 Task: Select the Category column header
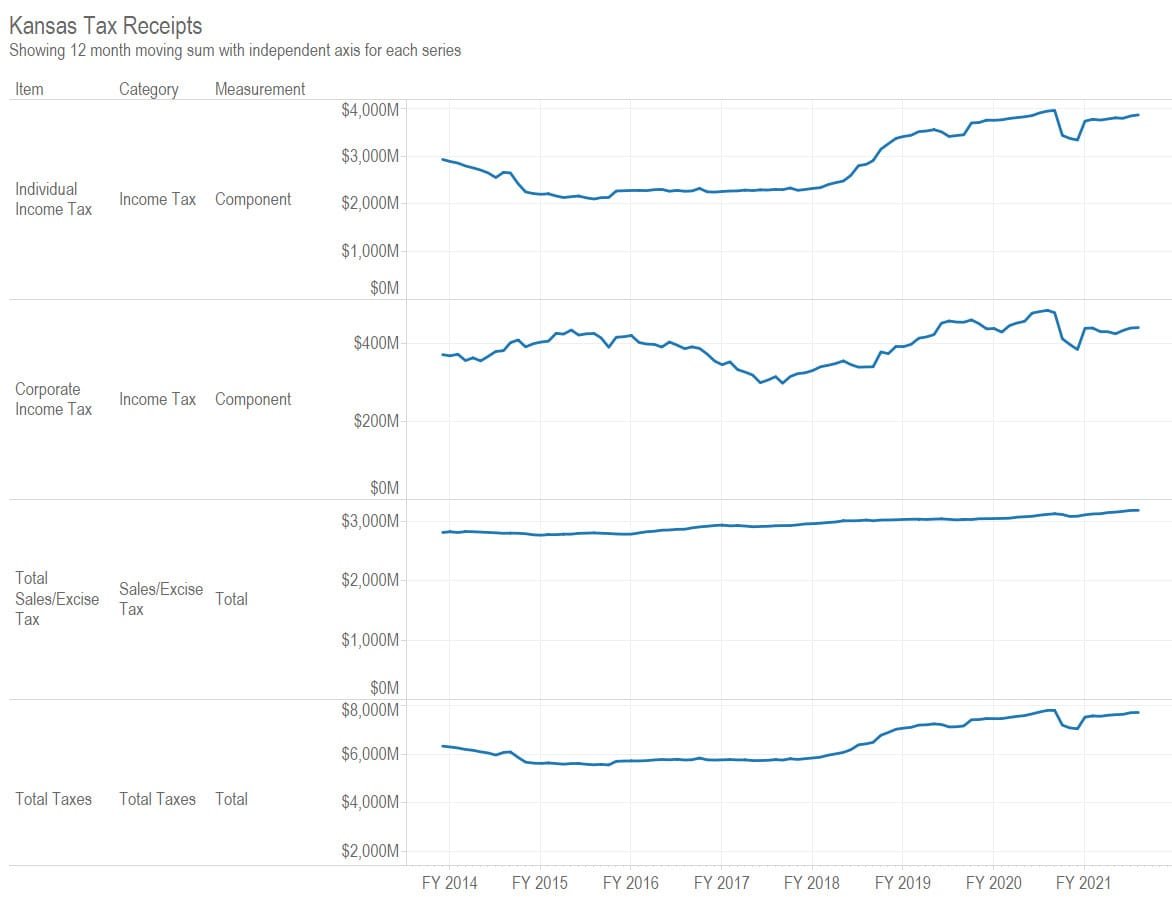point(148,89)
